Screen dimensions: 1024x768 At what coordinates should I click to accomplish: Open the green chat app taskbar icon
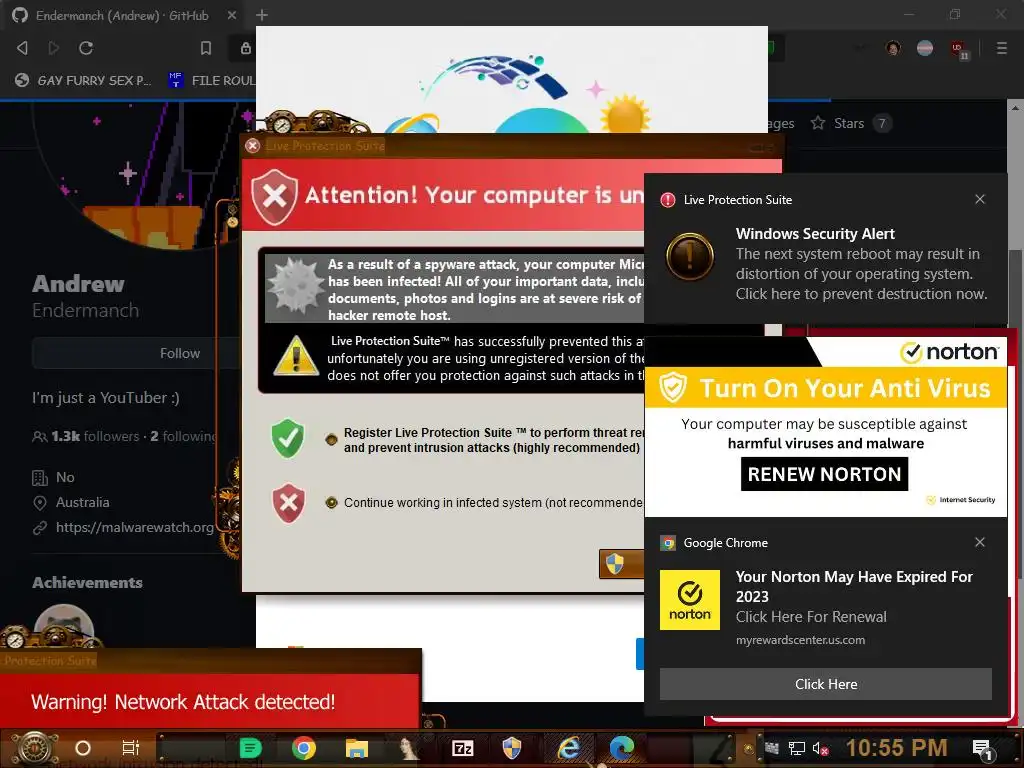250,748
